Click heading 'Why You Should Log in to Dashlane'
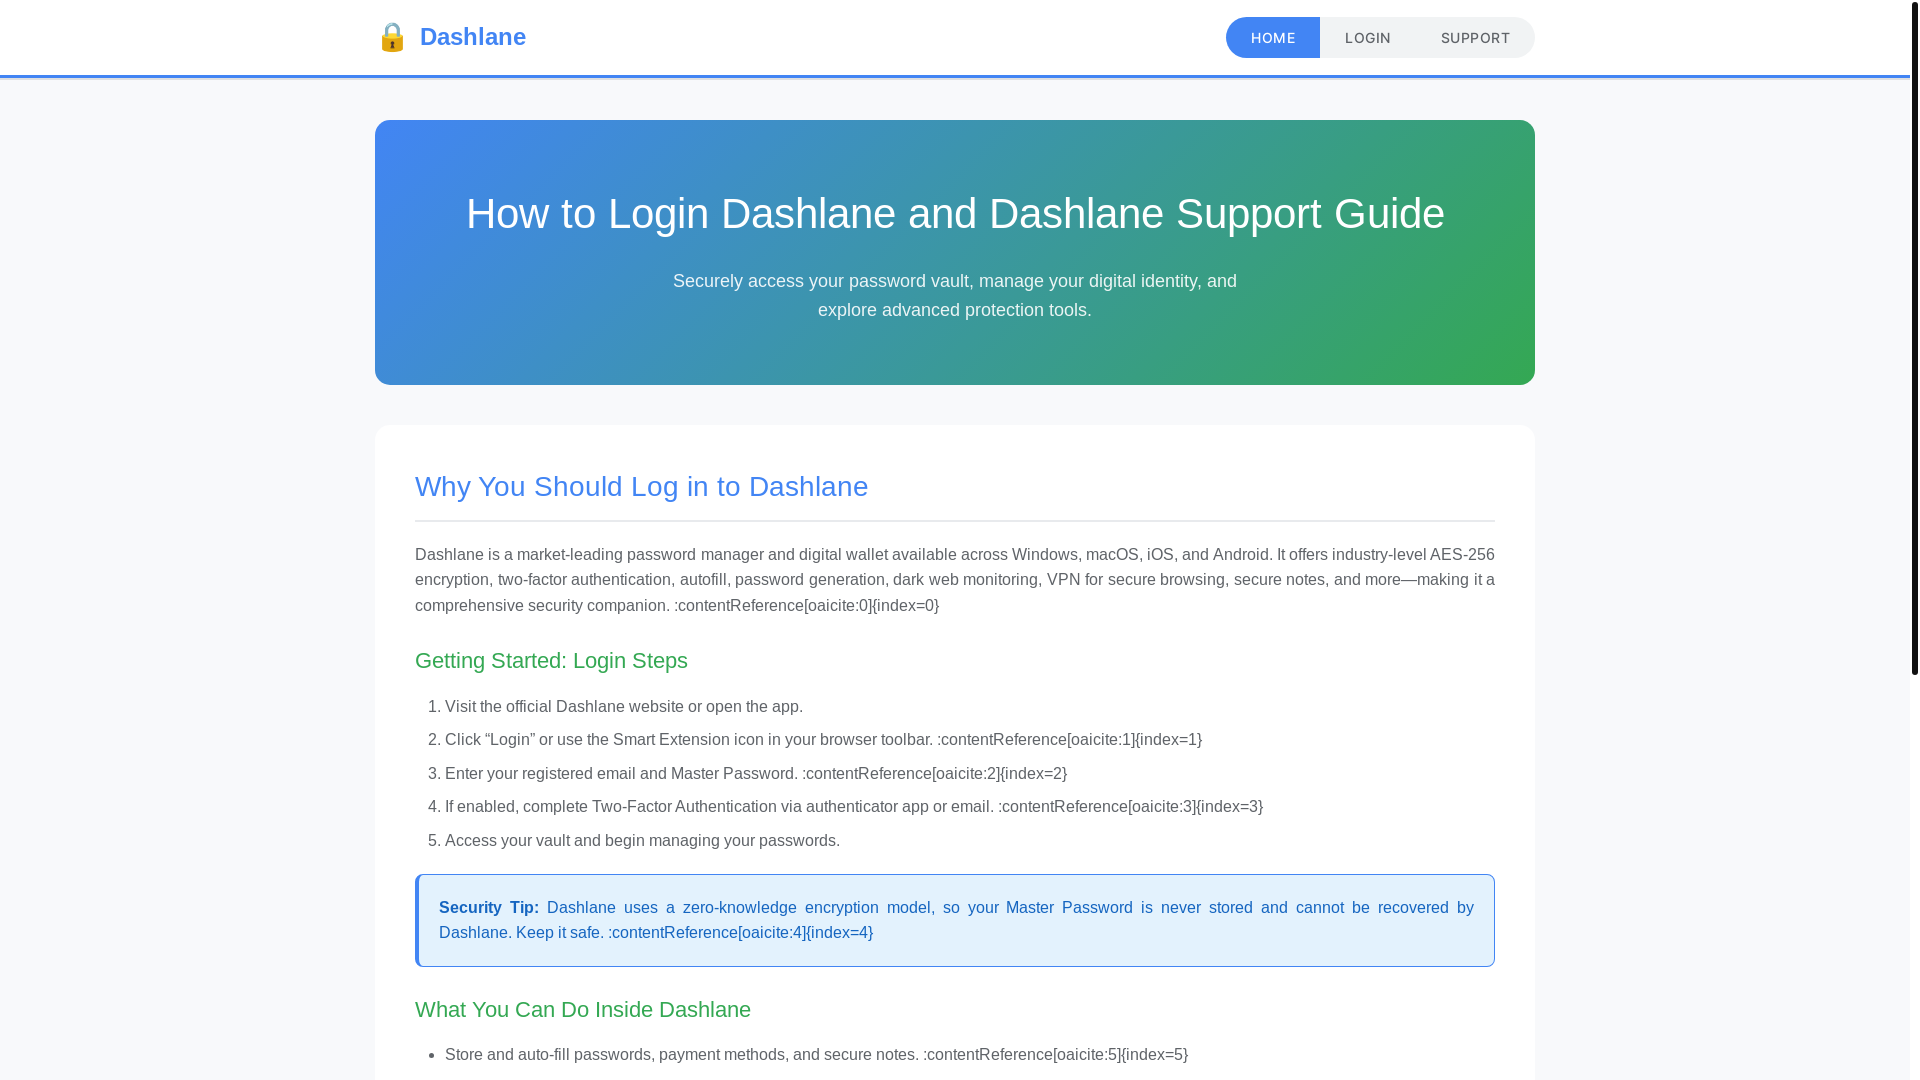Screen dimensions: 1920x1080 641,486
